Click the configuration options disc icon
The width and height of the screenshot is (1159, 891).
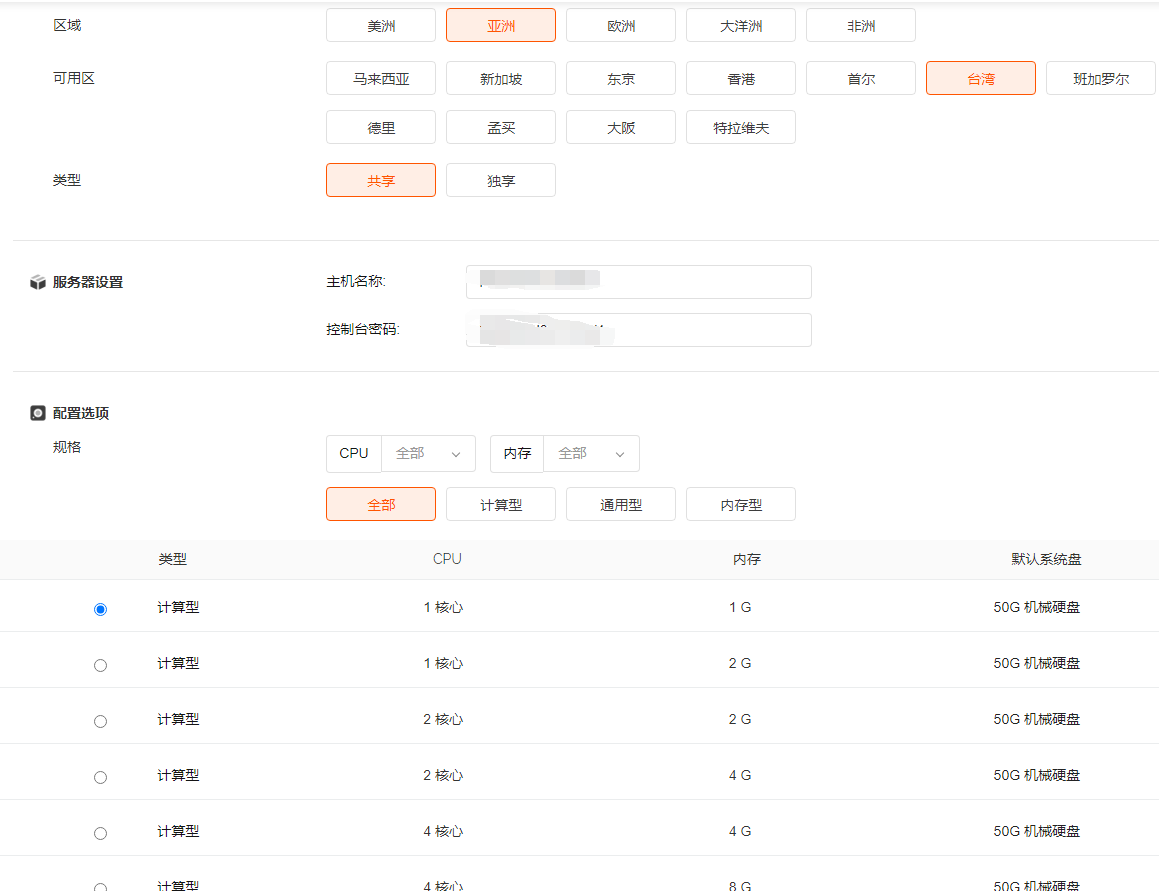coord(38,413)
